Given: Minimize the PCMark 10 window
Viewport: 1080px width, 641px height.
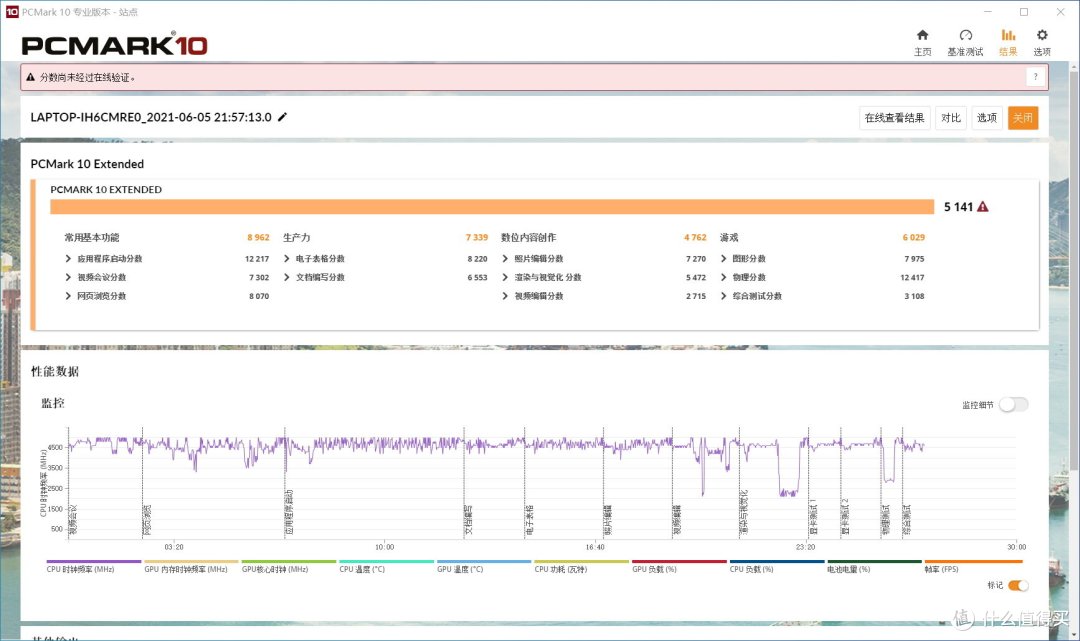Looking at the screenshot, I should click(988, 12).
